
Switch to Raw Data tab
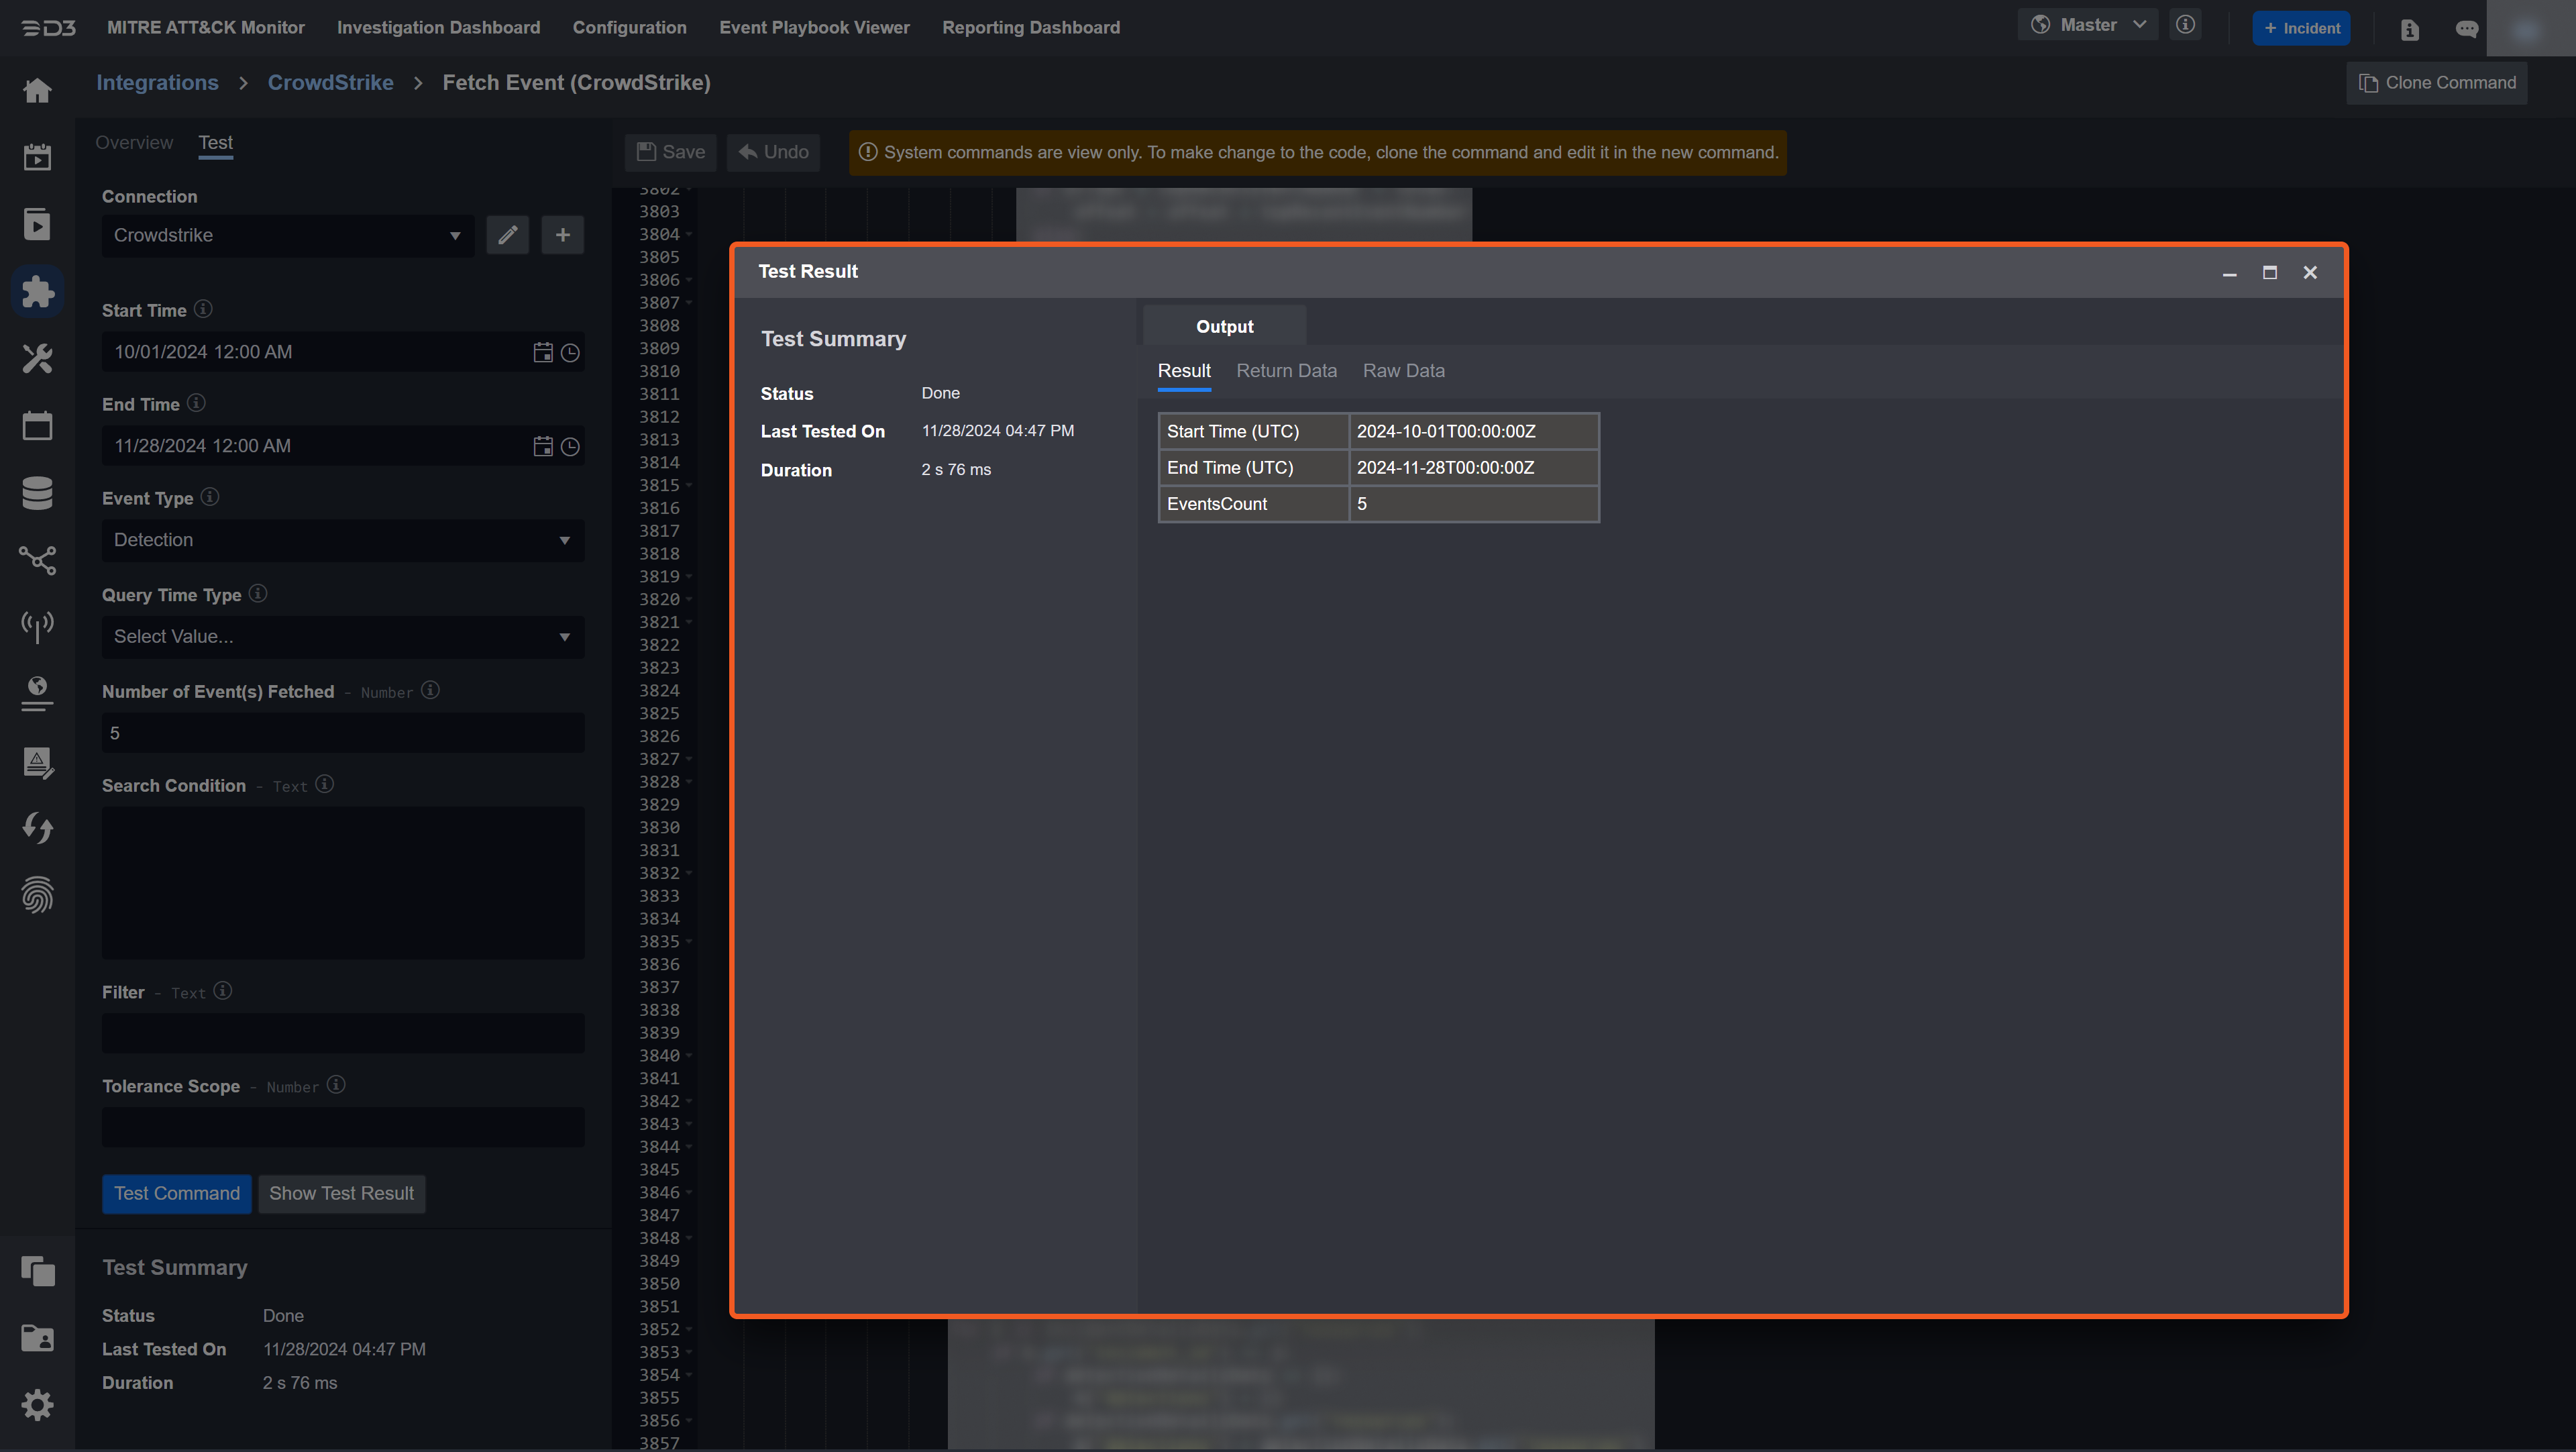pyautogui.click(x=1403, y=371)
